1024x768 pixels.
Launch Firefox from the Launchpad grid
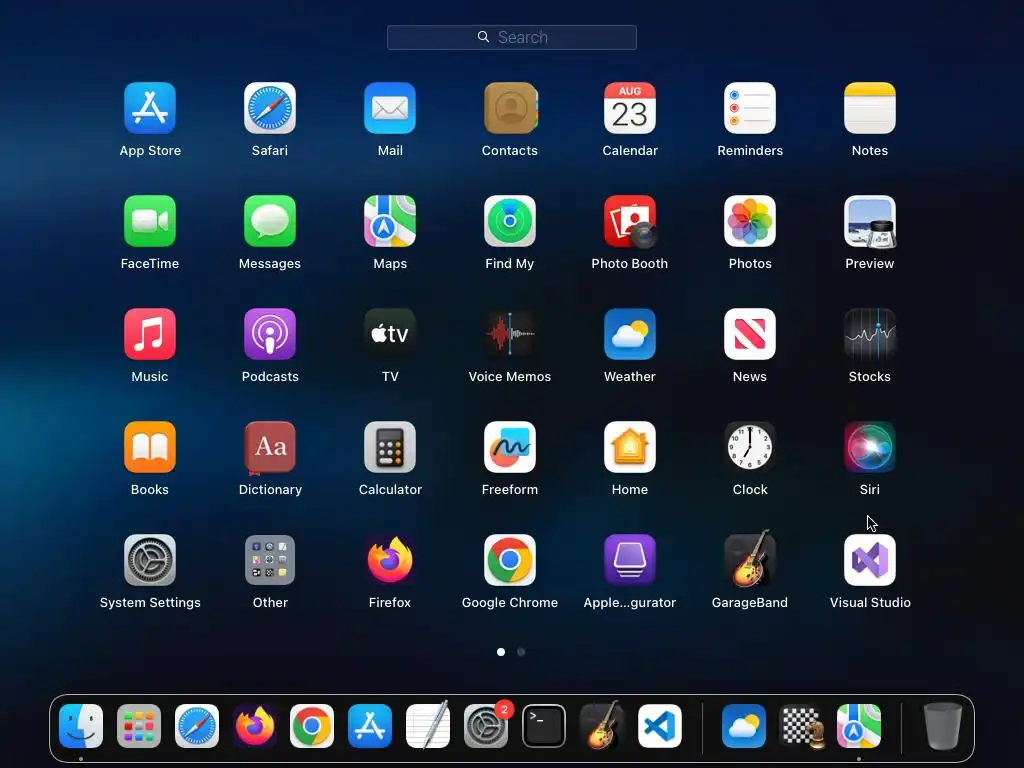click(x=390, y=560)
